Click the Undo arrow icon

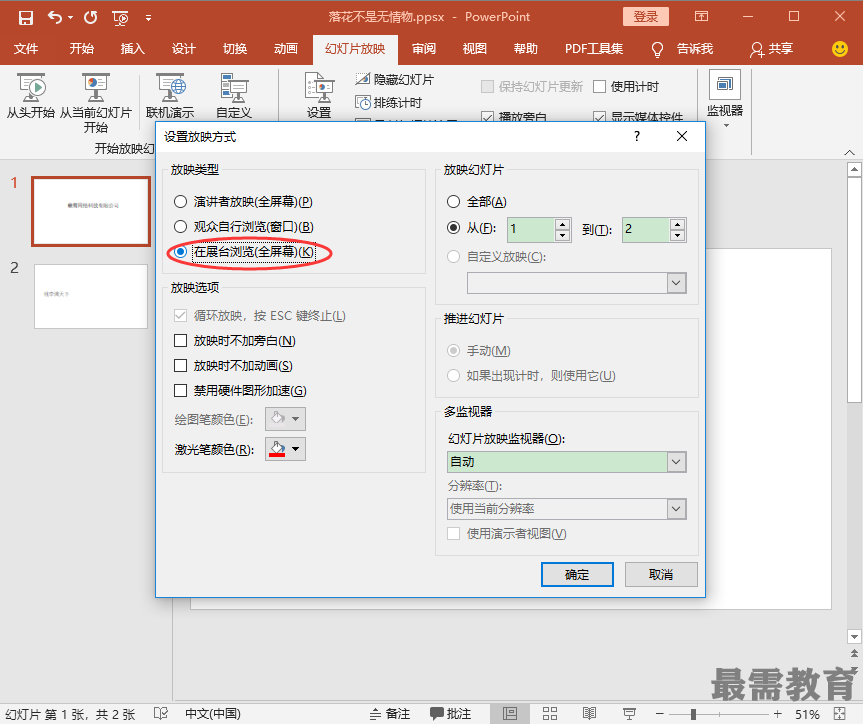click(54, 18)
